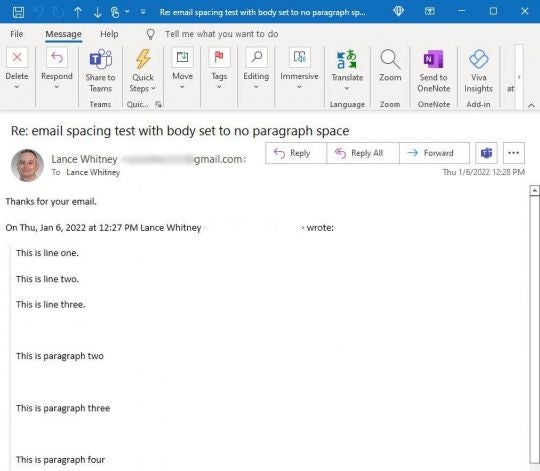Click the Save icon in title bar
540x471 pixels.
click(18, 12)
